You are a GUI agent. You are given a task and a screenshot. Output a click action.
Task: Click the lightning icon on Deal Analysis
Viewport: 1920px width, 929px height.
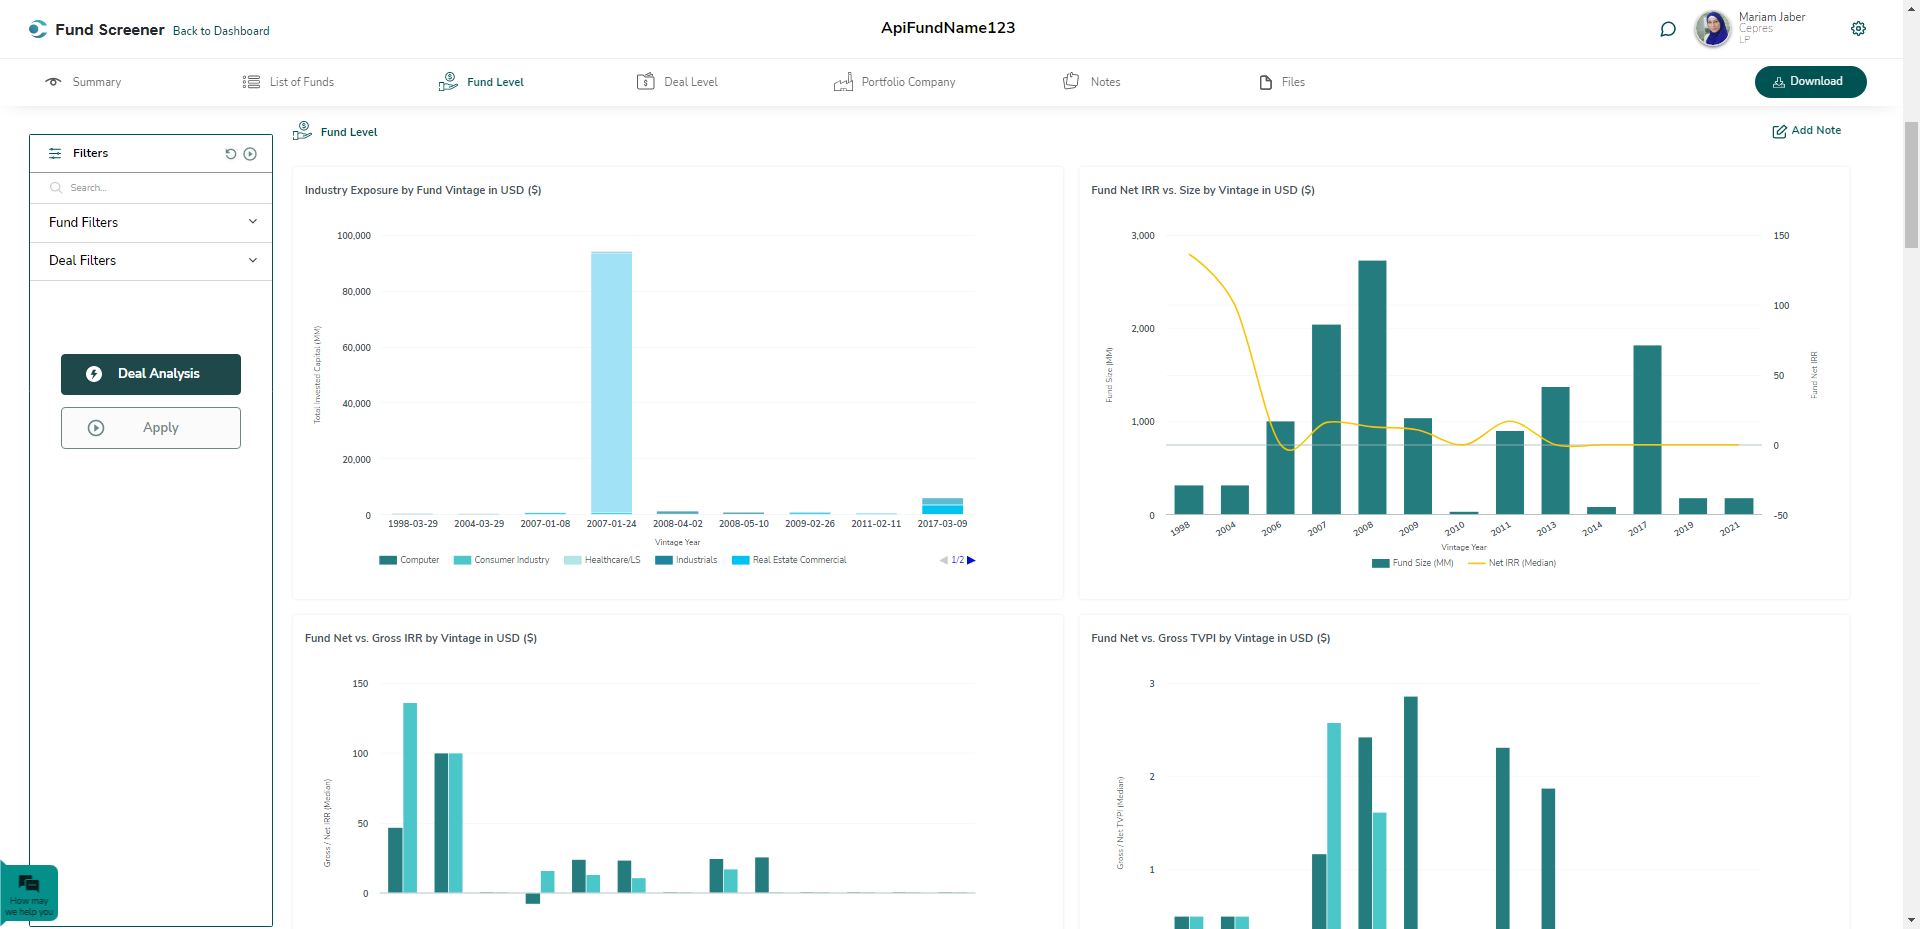[94, 374]
